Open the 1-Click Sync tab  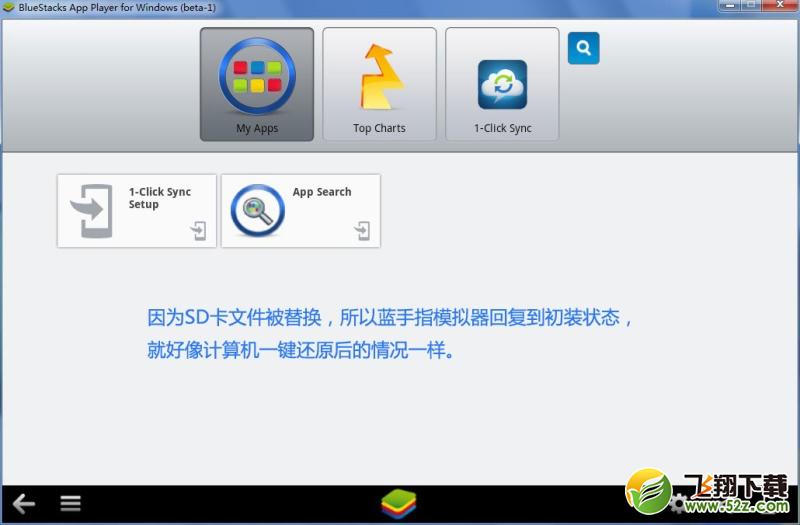tap(502, 84)
